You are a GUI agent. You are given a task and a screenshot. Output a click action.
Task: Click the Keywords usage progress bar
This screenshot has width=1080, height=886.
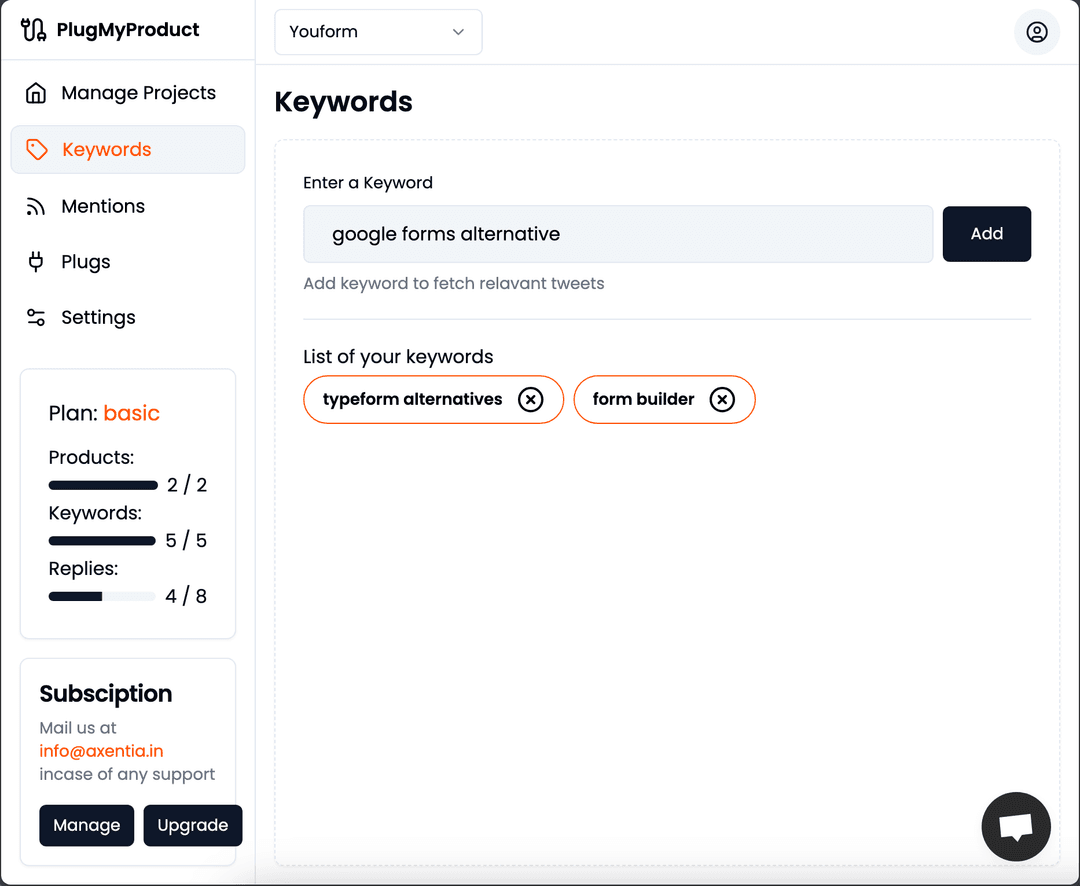click(x=102, y=541)
